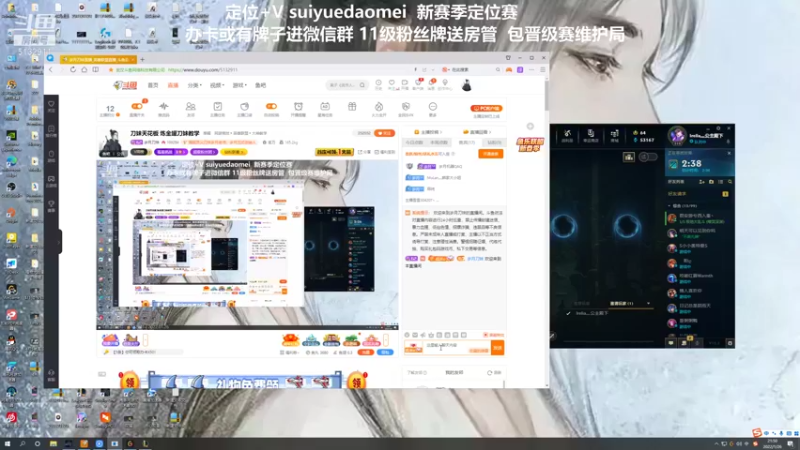
Task: Open the gift box icon in streamer toolbar
Action: click(x=352, y=106)
